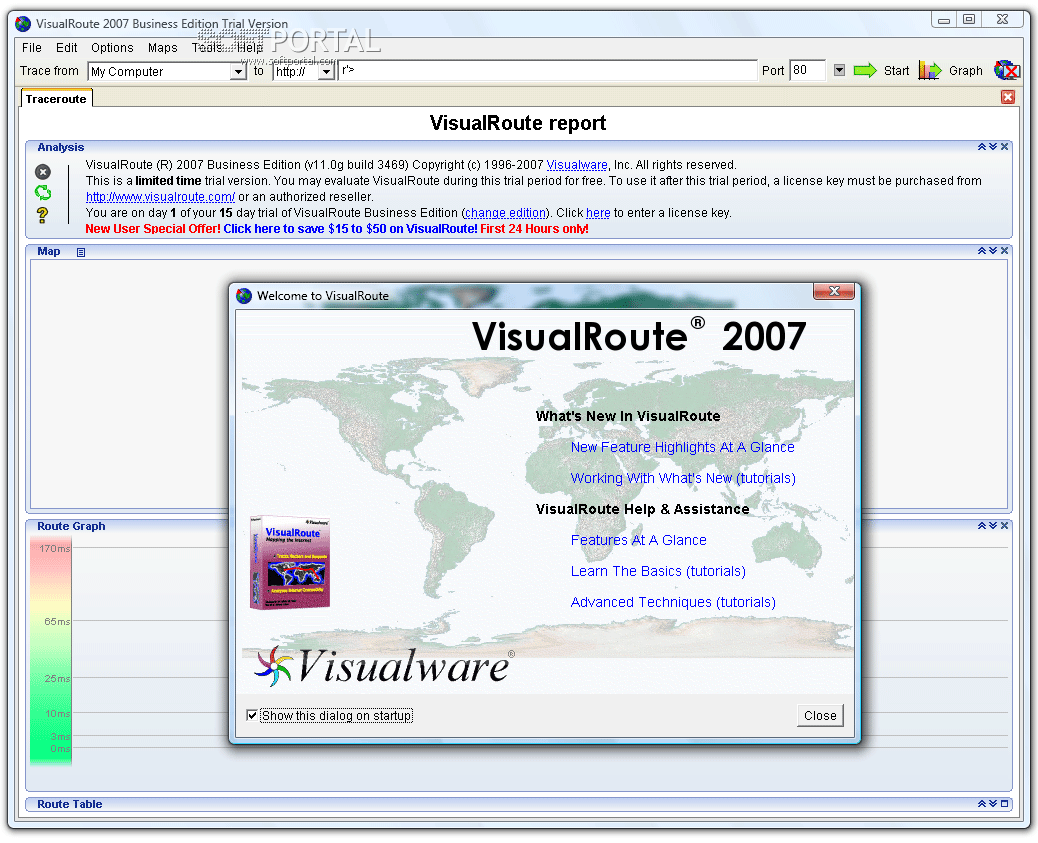
Task: Click the VisualRoute product box image
Action: (x=290, y=563)
